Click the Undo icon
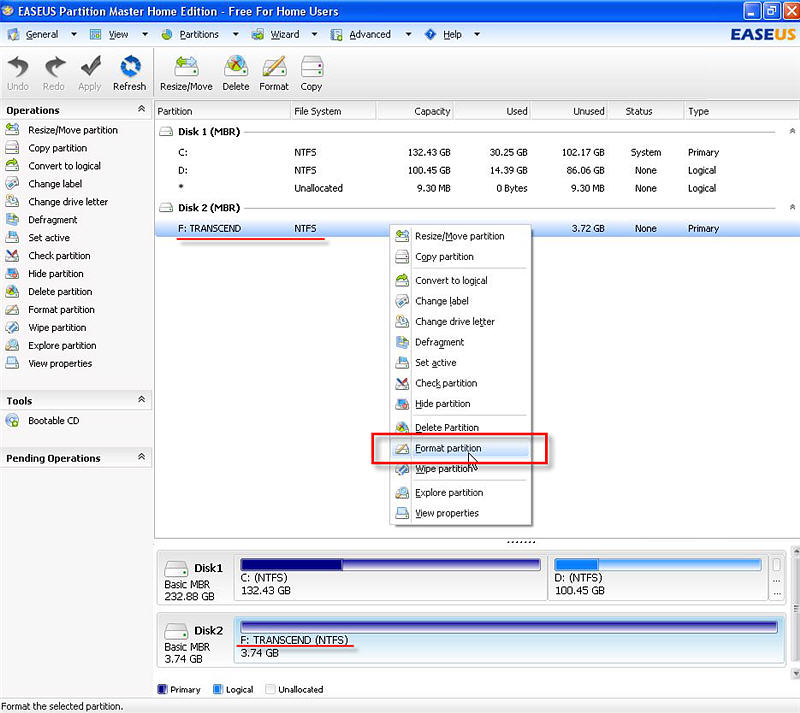 17,70
